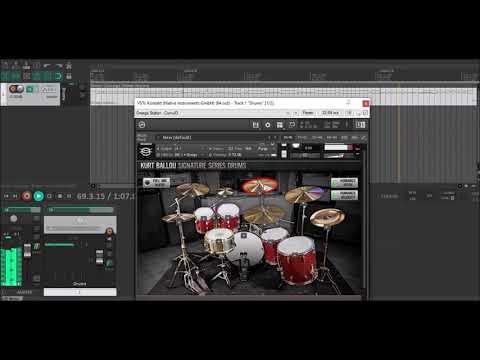Arm record on the Drums track
The image size is (480, 360).
pos(13,89)
